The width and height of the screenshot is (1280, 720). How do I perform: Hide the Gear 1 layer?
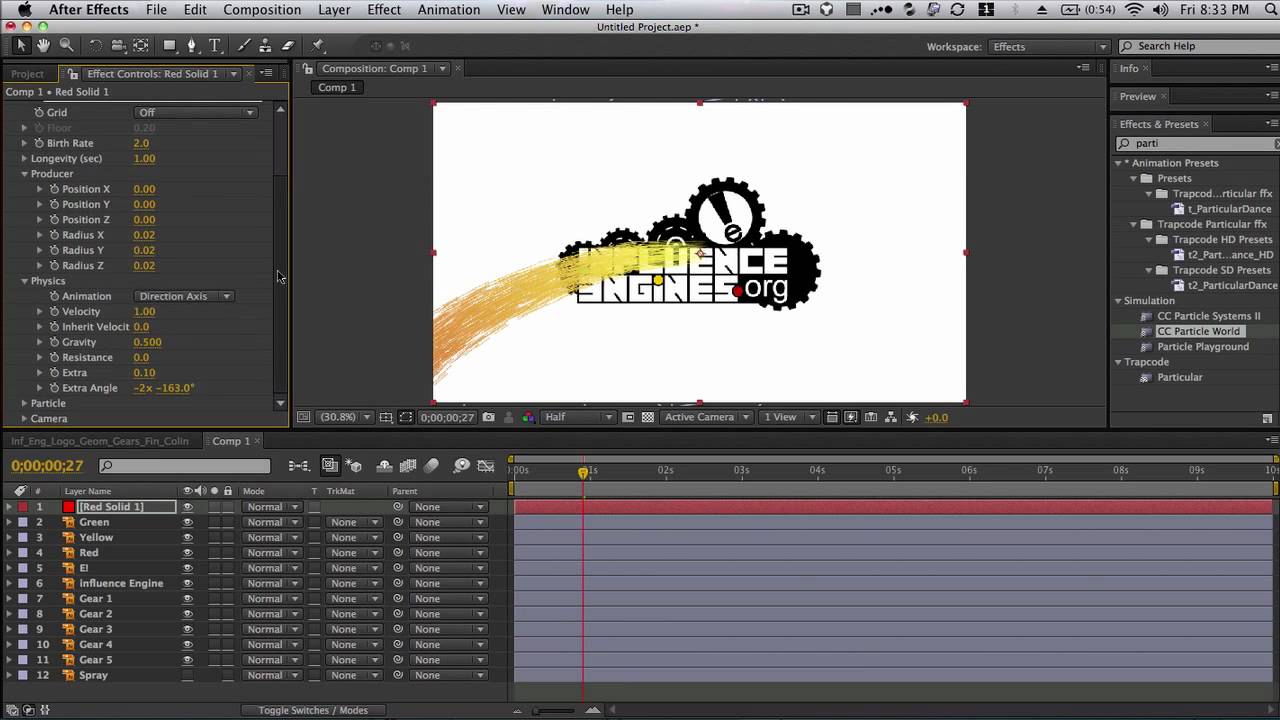click(187, 598)
